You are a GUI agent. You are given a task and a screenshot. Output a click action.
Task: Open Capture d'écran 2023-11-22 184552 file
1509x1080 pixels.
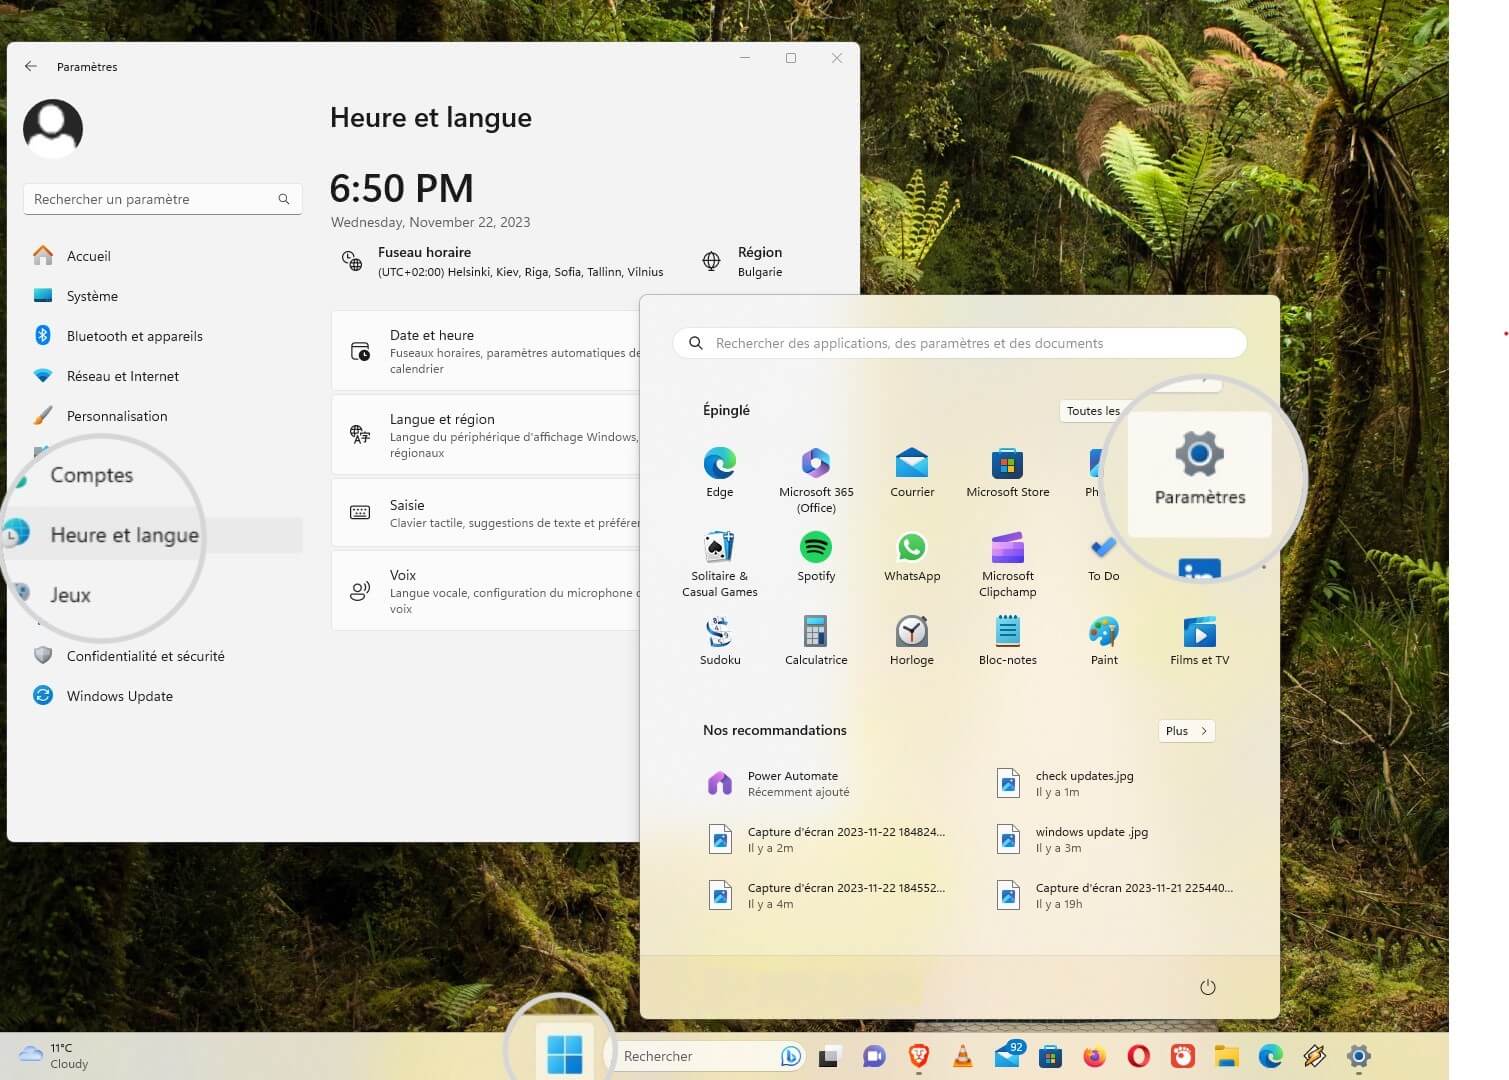(825, 896)
